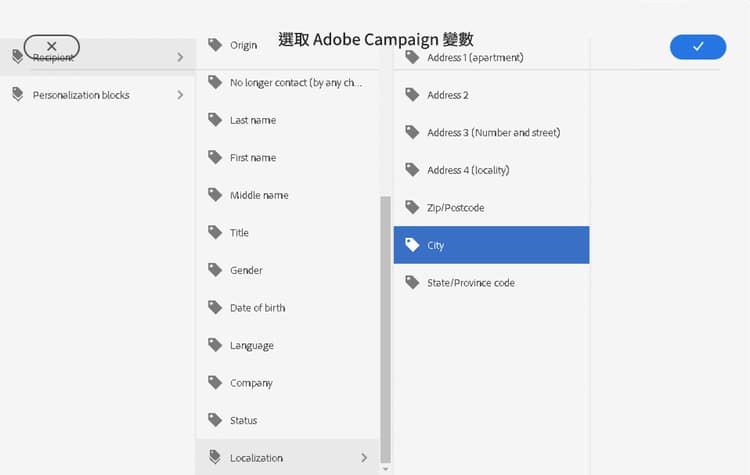Choose the Zip/Postcode field
This screenshot has height=475, width=750.
(x=491, y=208)
